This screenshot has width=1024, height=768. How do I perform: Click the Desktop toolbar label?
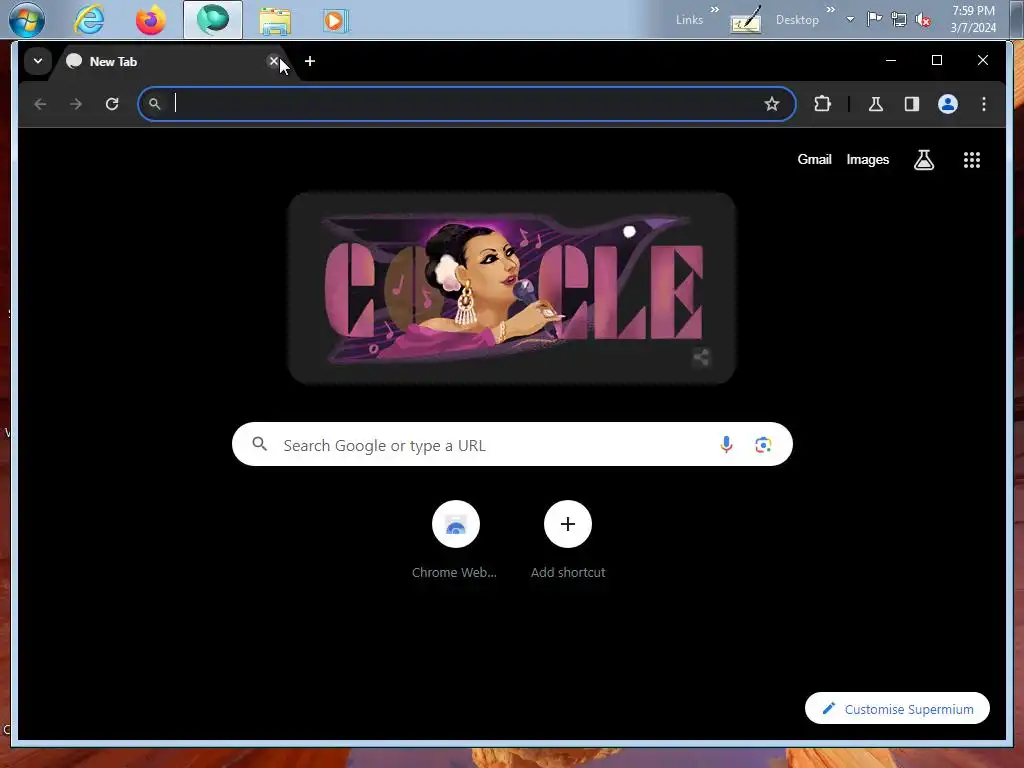(x=797, y=20)
